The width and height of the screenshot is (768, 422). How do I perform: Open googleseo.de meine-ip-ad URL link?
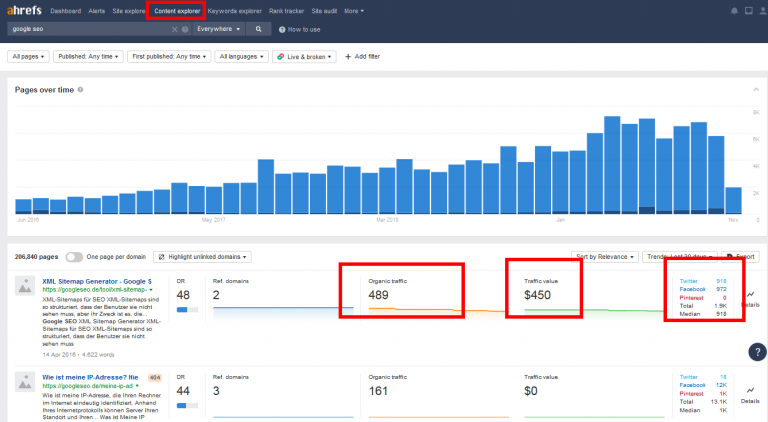[x=87, y=386]
